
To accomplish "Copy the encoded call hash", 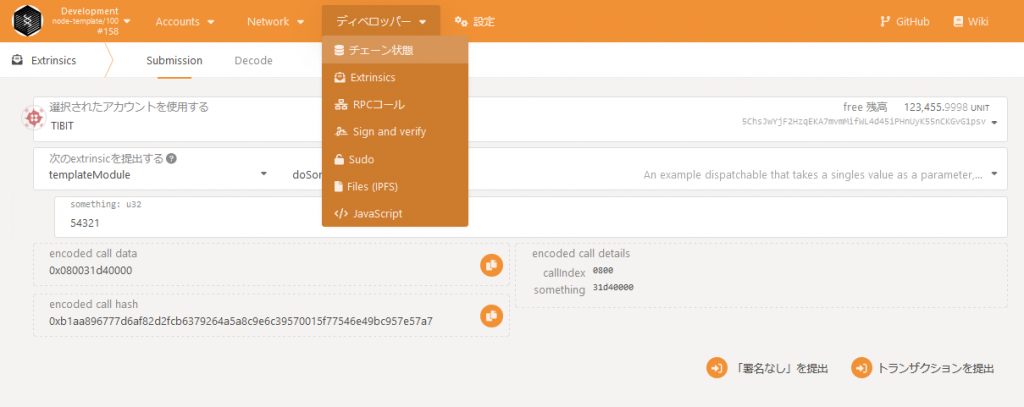I will [x=490, y=315].
